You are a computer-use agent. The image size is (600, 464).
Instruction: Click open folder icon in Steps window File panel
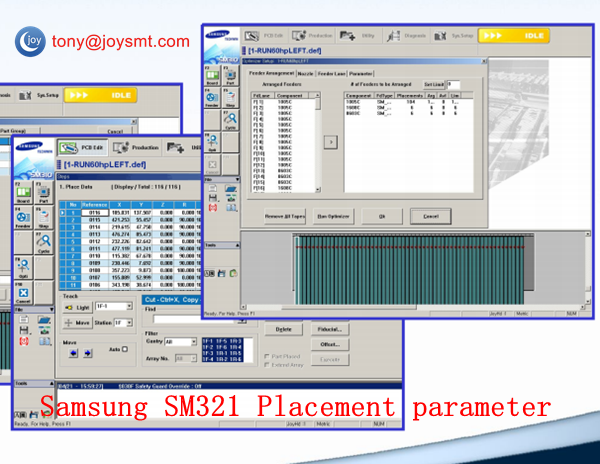click(x=44, y=319)
